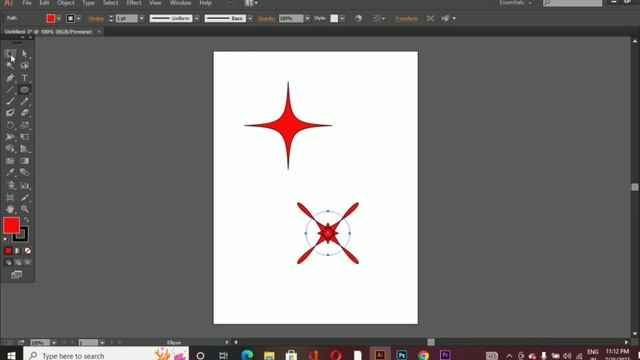Open the Object menu
This screenshot has height=360, width=640.
click(66, 3)
